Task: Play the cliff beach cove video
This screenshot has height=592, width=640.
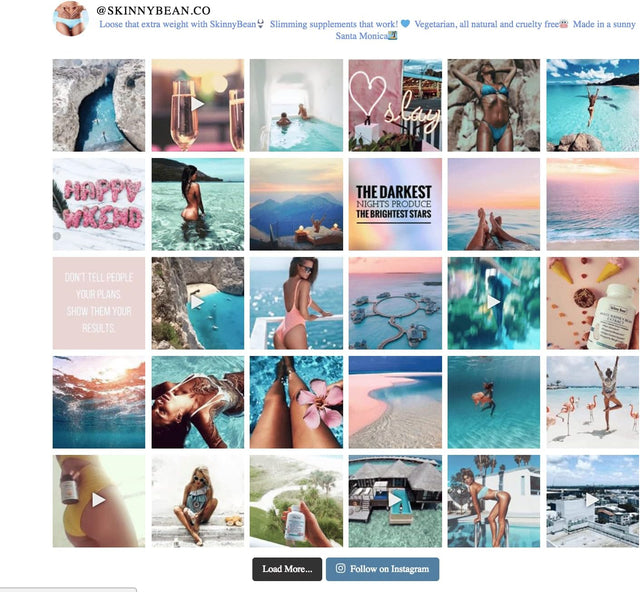Action: 198,303
